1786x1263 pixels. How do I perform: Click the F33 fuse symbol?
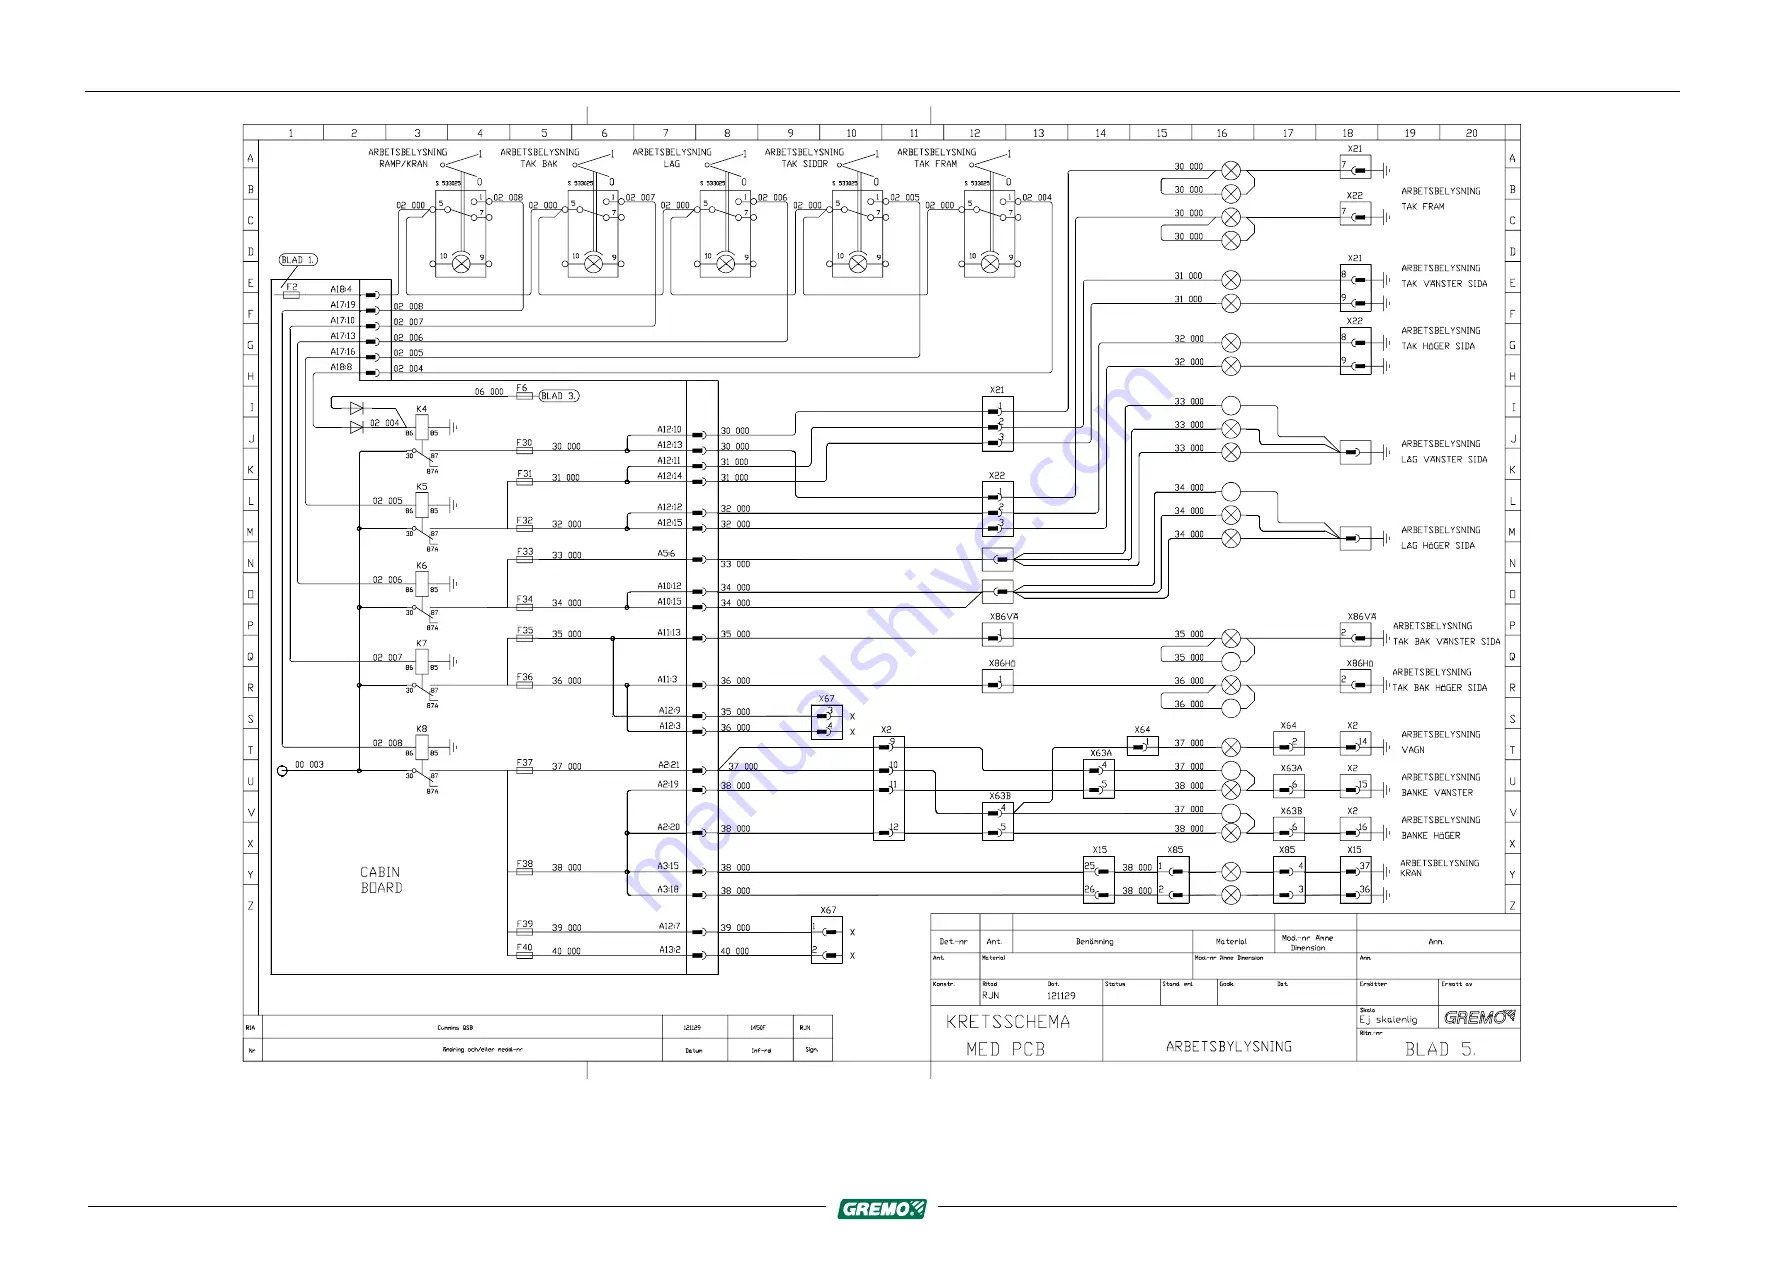pos(525,559)
